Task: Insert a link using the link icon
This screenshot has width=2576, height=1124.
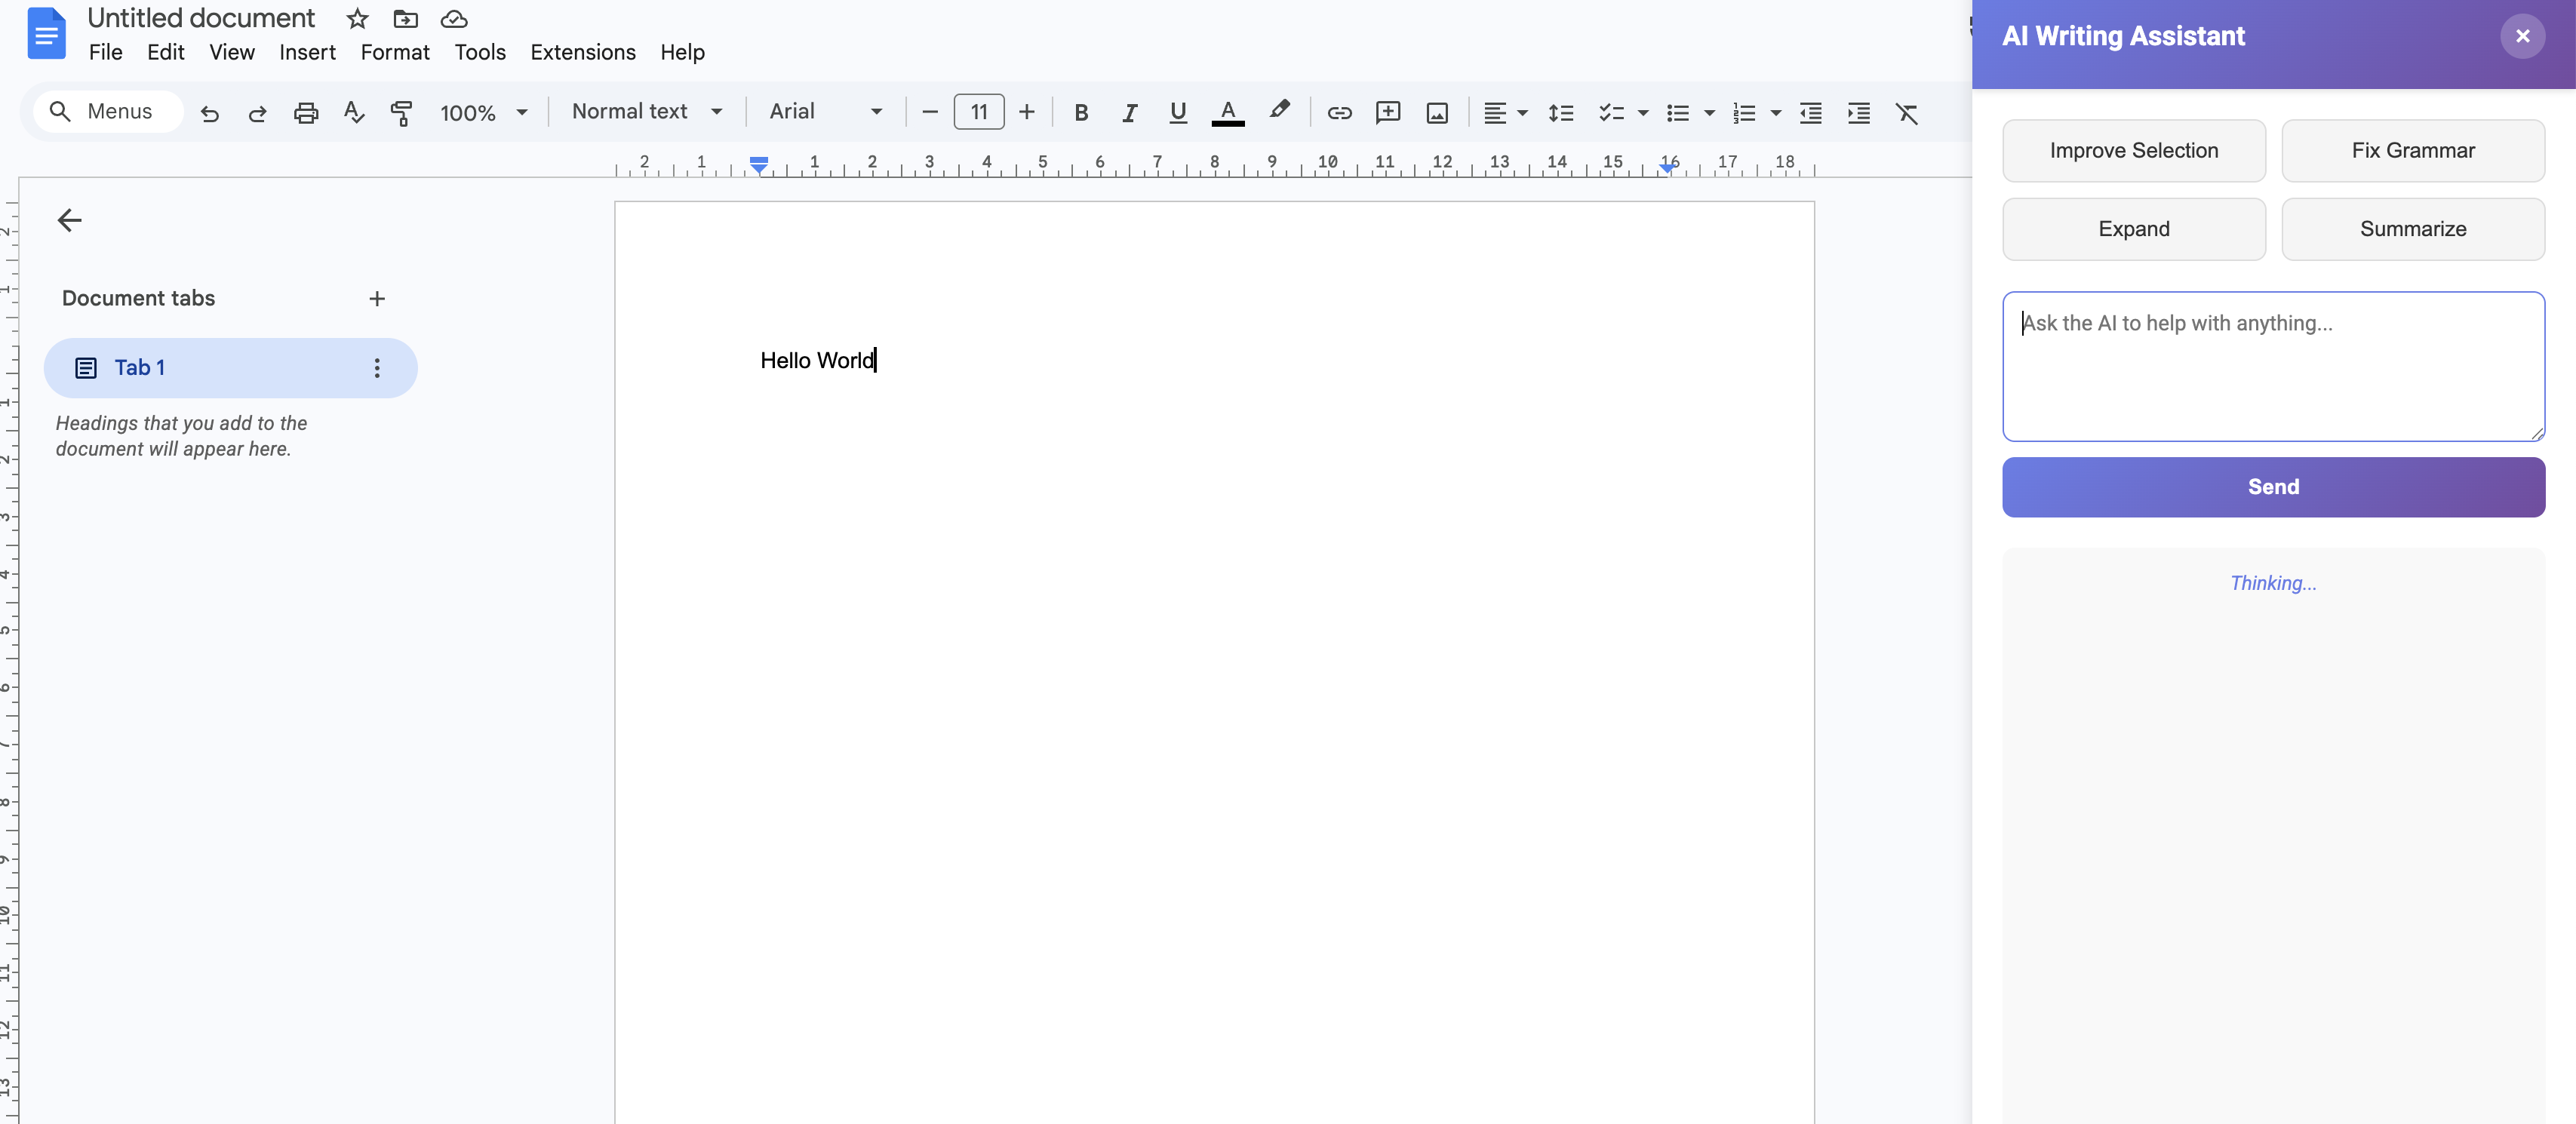Action: tap(1339, 112)
